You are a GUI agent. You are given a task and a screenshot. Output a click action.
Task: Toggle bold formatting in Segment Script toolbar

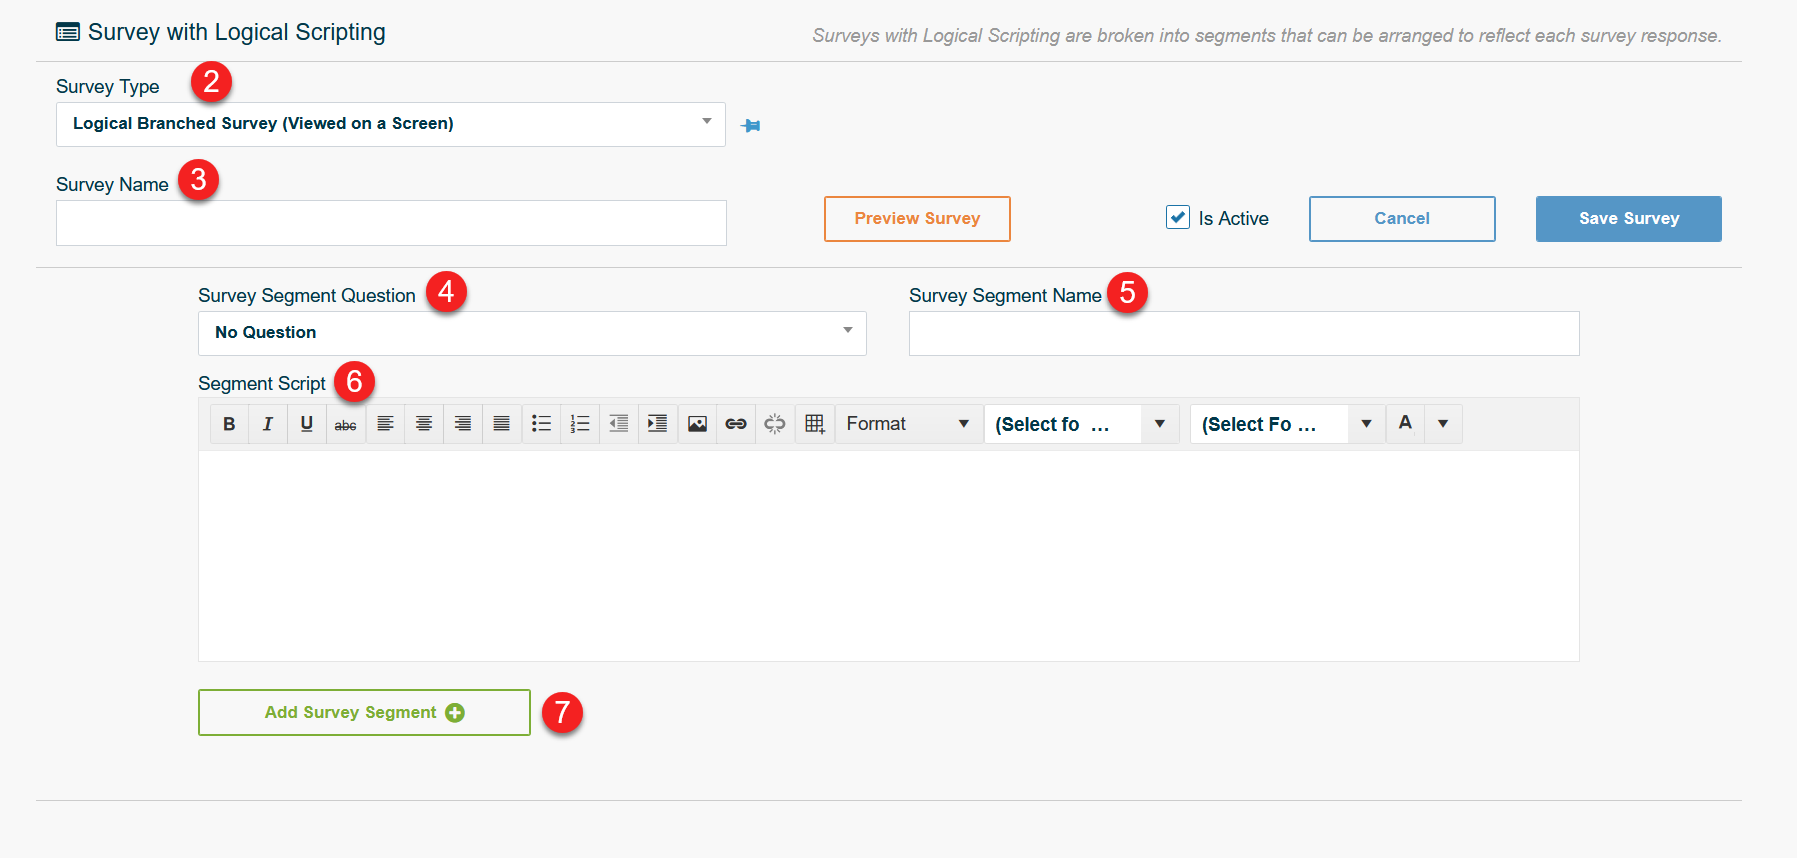229,424
